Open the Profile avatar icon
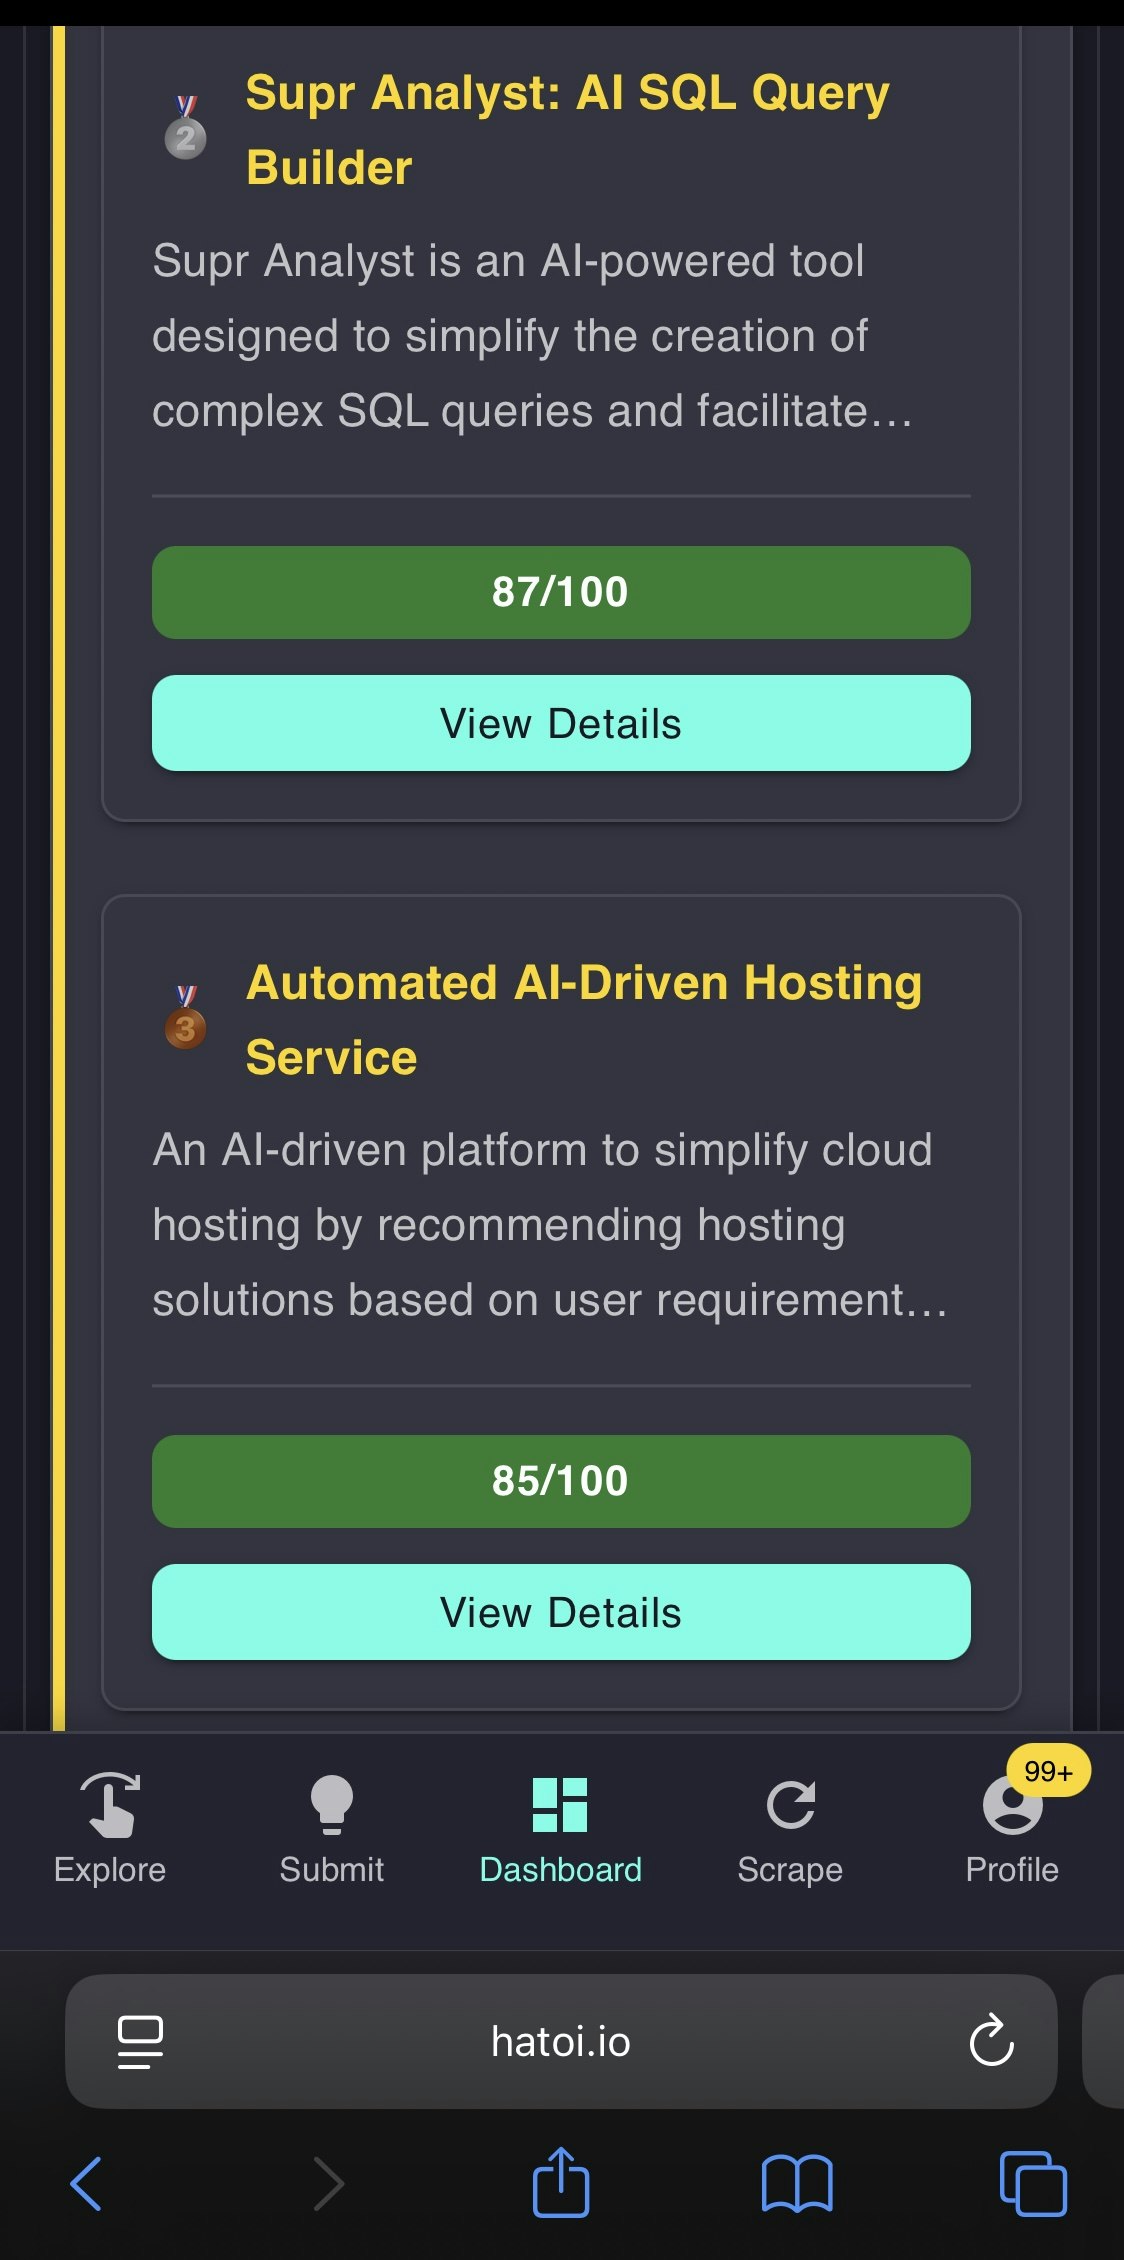This screenshot has height=2260, width=1124. click(1012, 1806)
